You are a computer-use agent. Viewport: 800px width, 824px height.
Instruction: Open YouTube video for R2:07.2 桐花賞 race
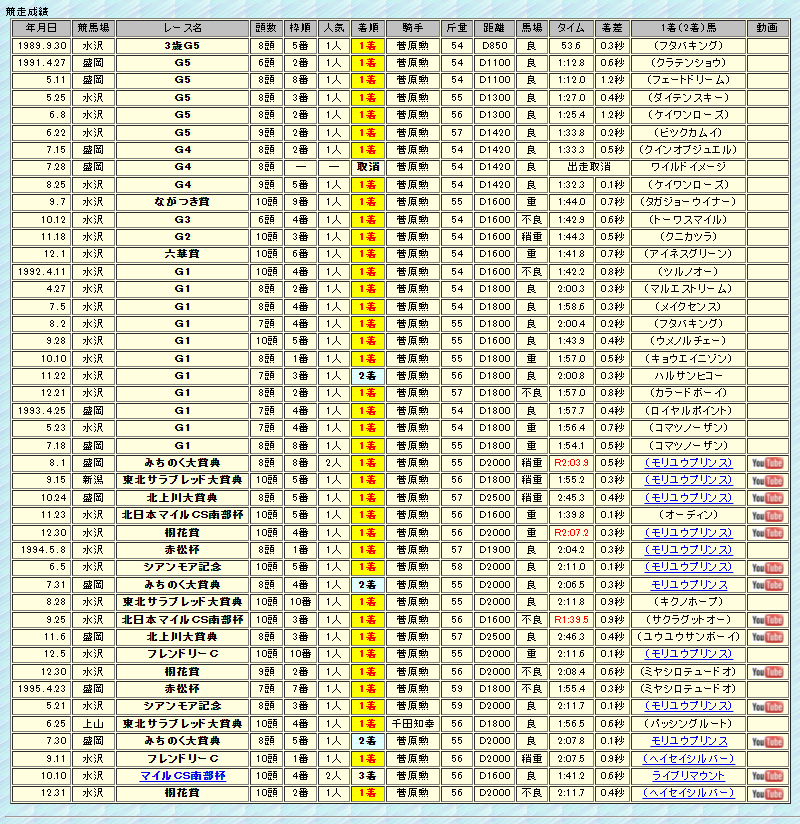[767, 533]
